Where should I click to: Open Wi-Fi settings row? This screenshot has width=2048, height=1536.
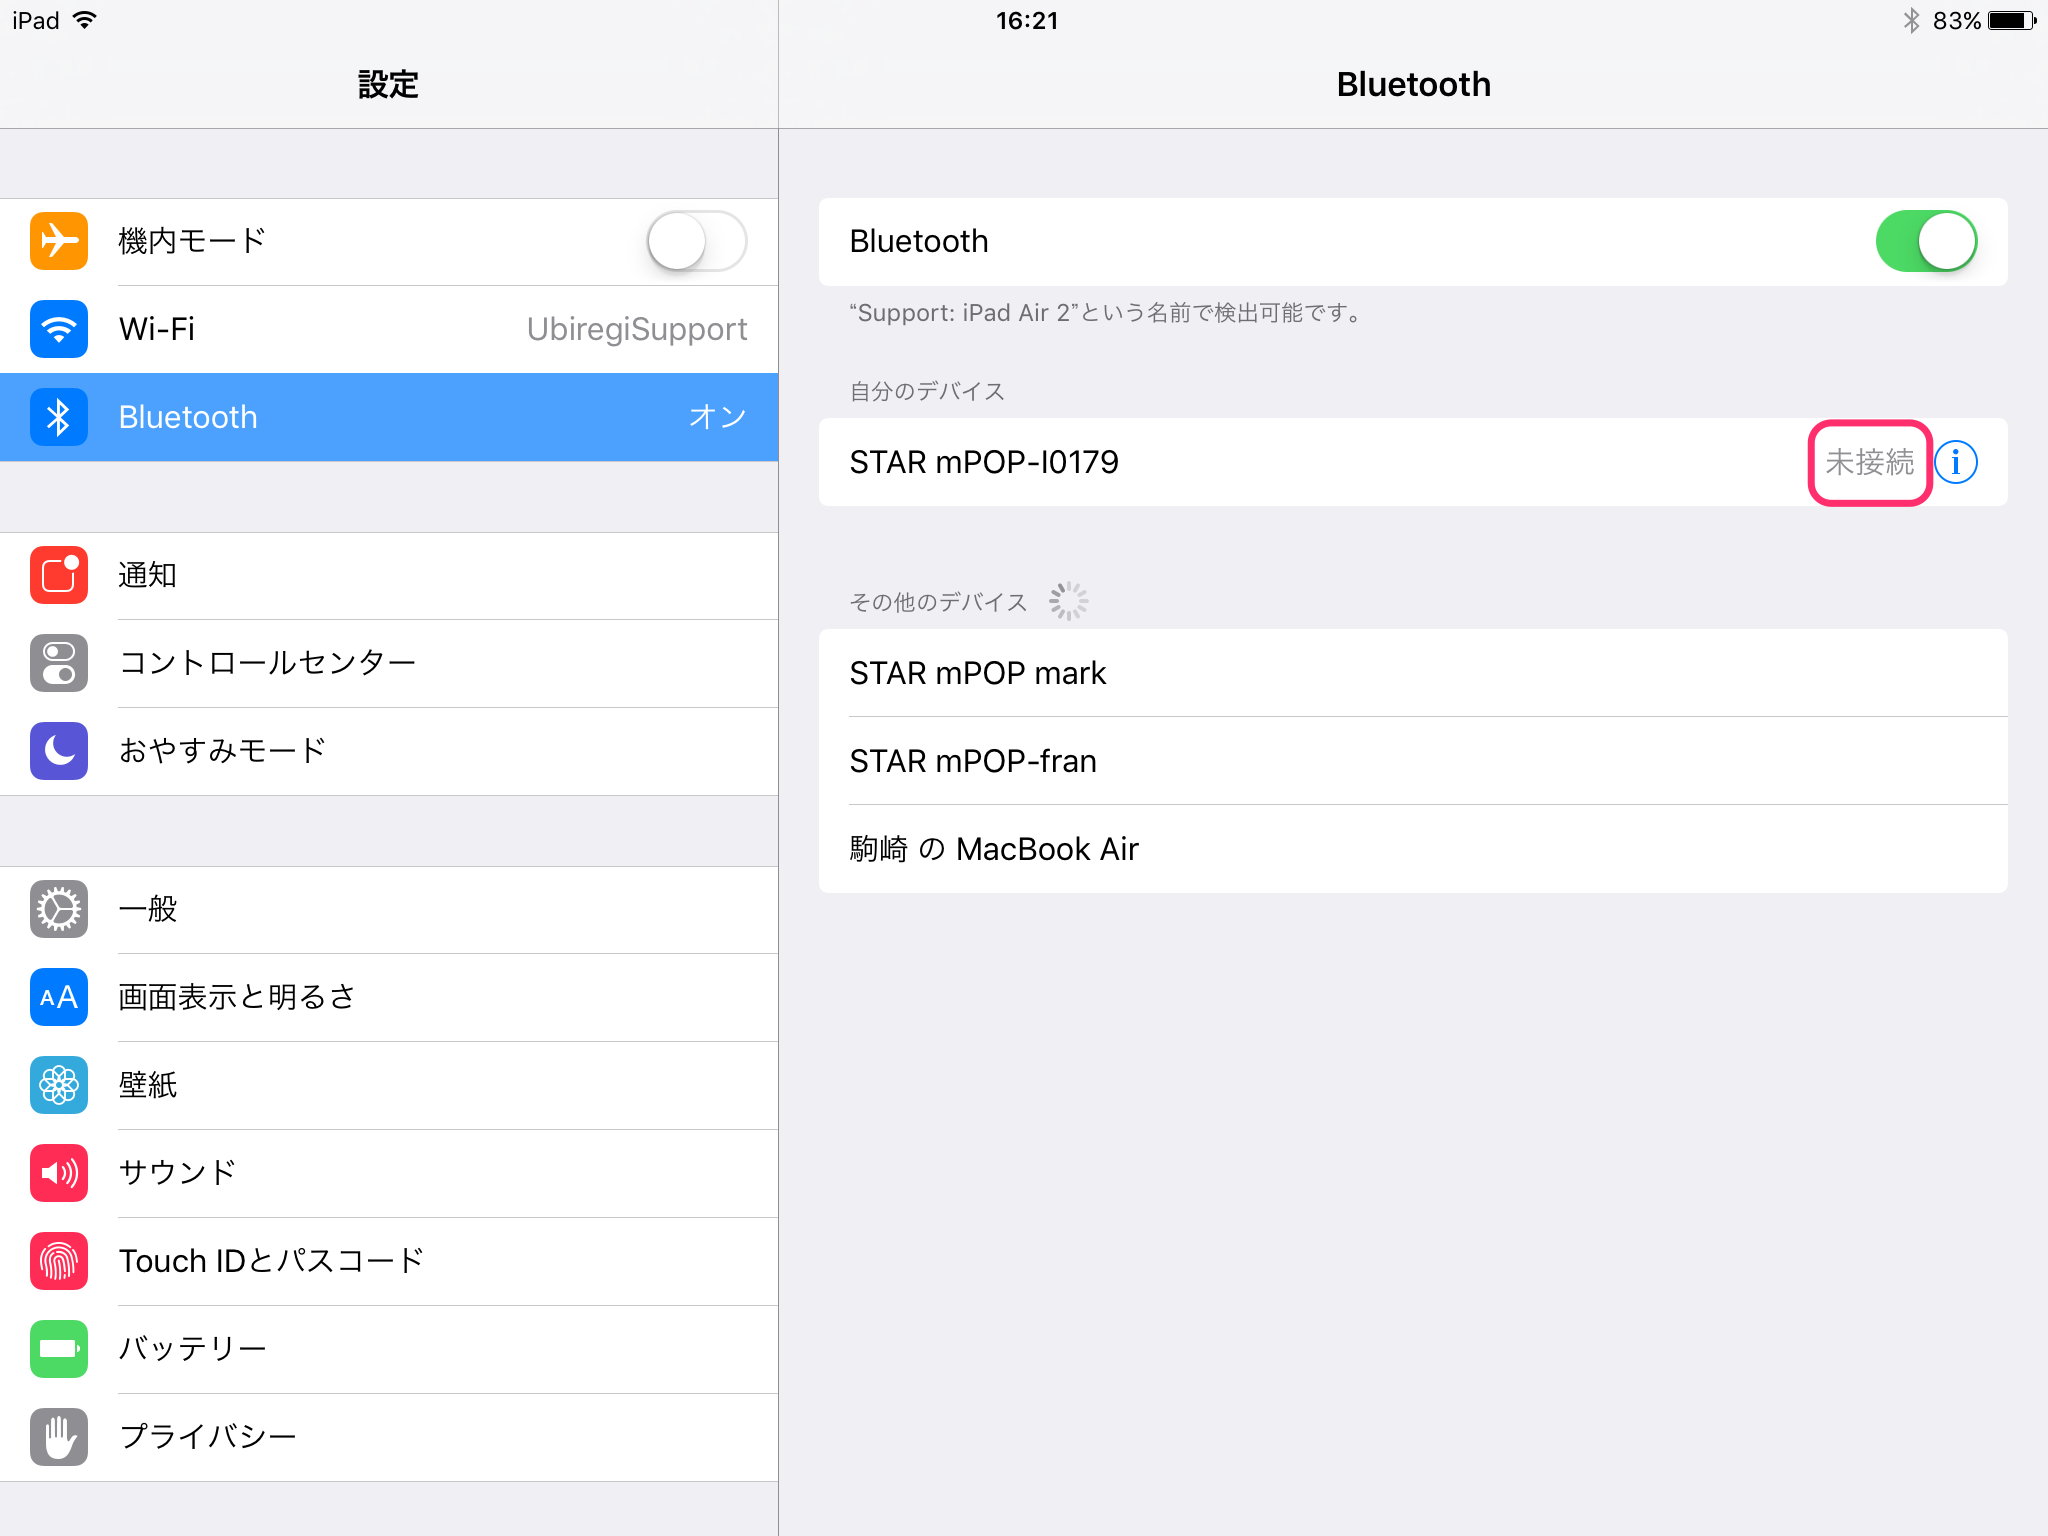tap(389, 329)
